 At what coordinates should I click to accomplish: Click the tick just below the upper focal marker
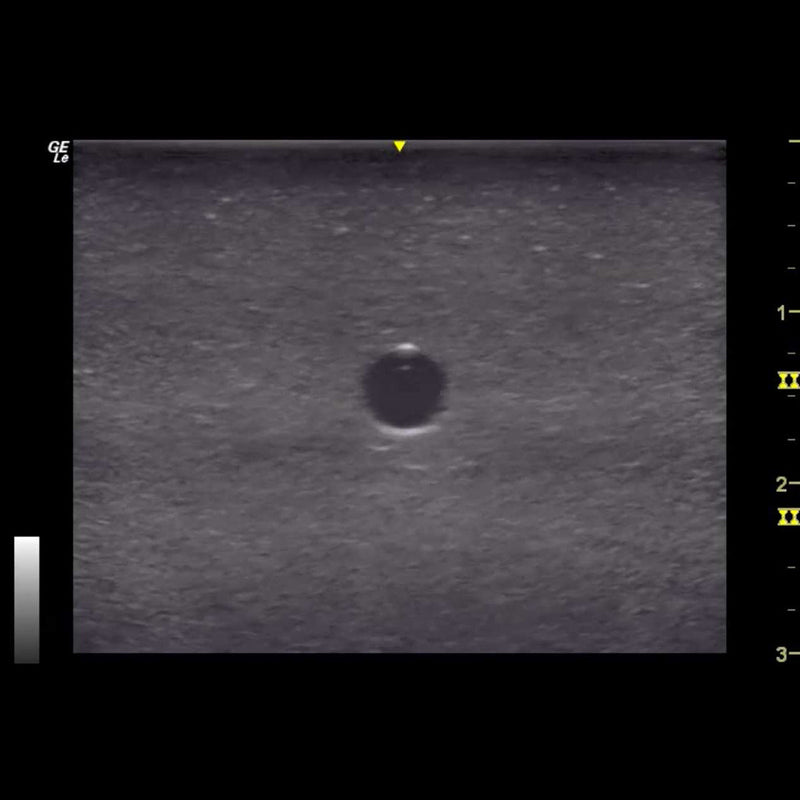(x=794, y=398)
